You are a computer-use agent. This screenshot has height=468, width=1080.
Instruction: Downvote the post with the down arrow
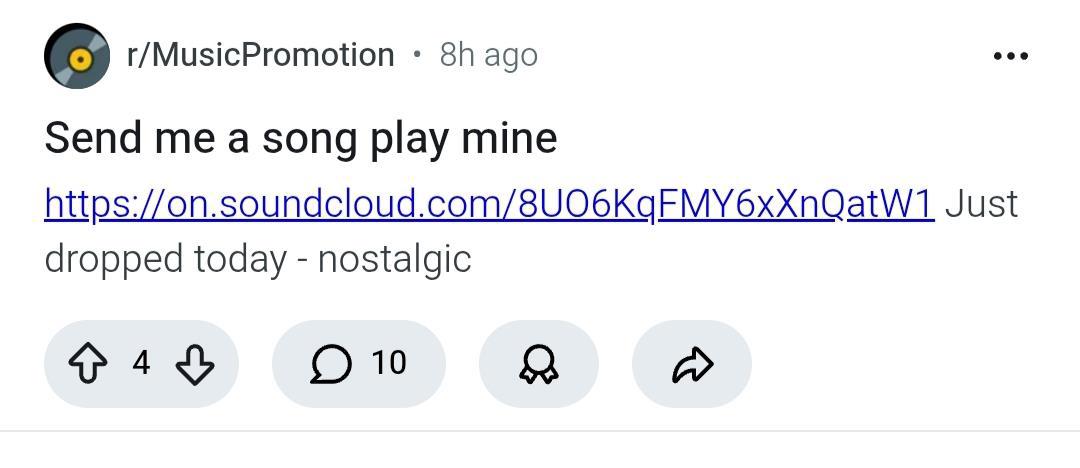coord(195,364)
